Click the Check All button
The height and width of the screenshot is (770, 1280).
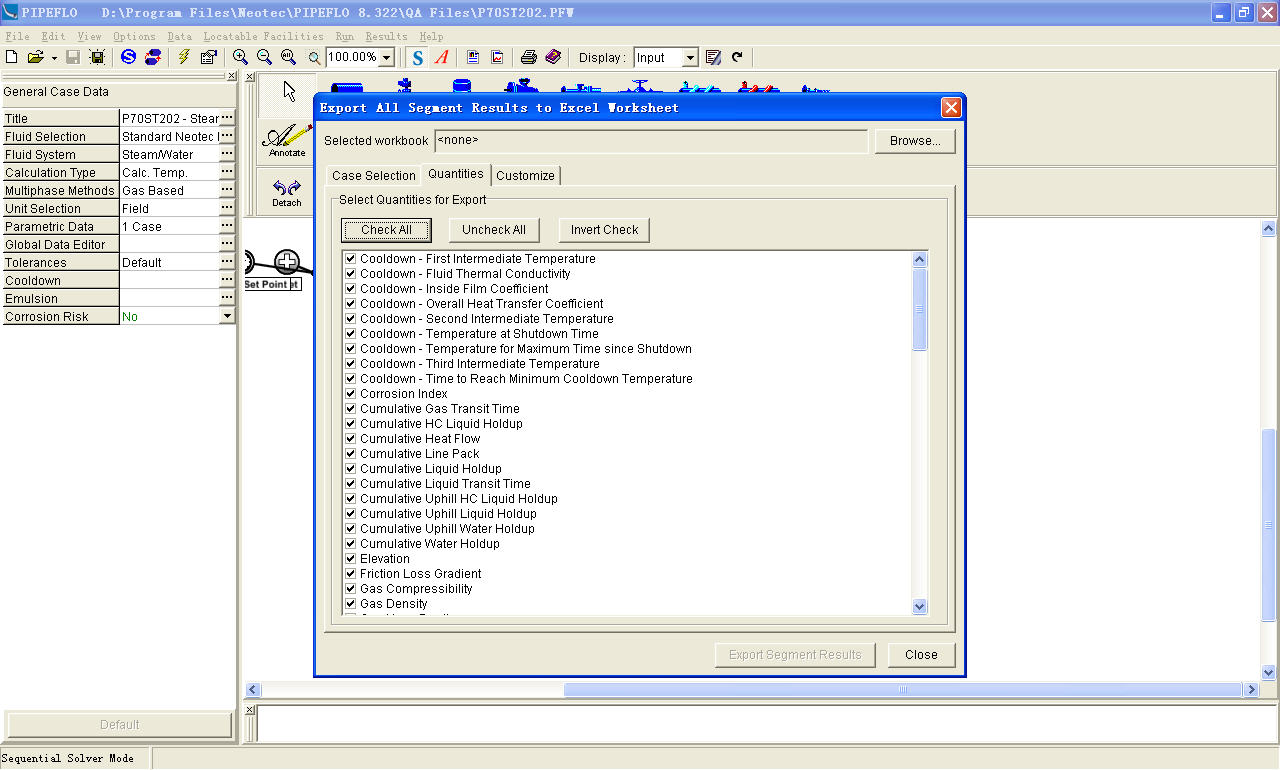point(386,230)
